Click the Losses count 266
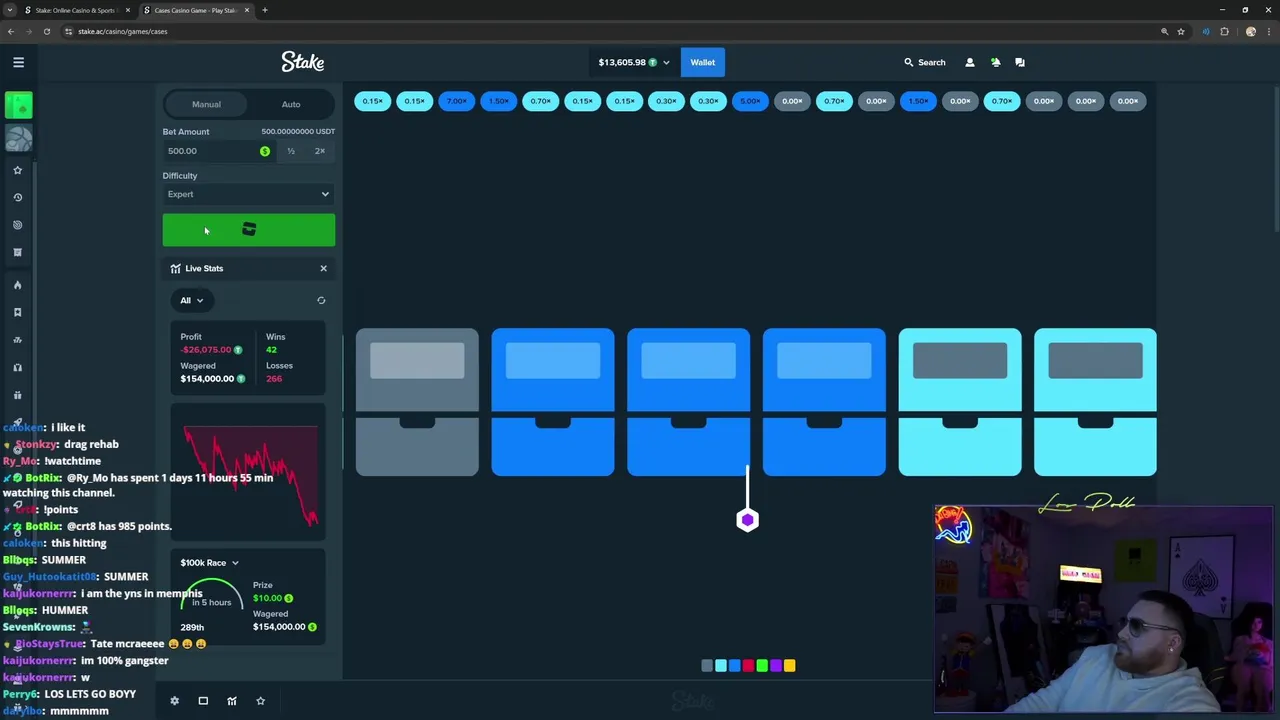This screenshot has height=720, width=1280. [274, 379]
